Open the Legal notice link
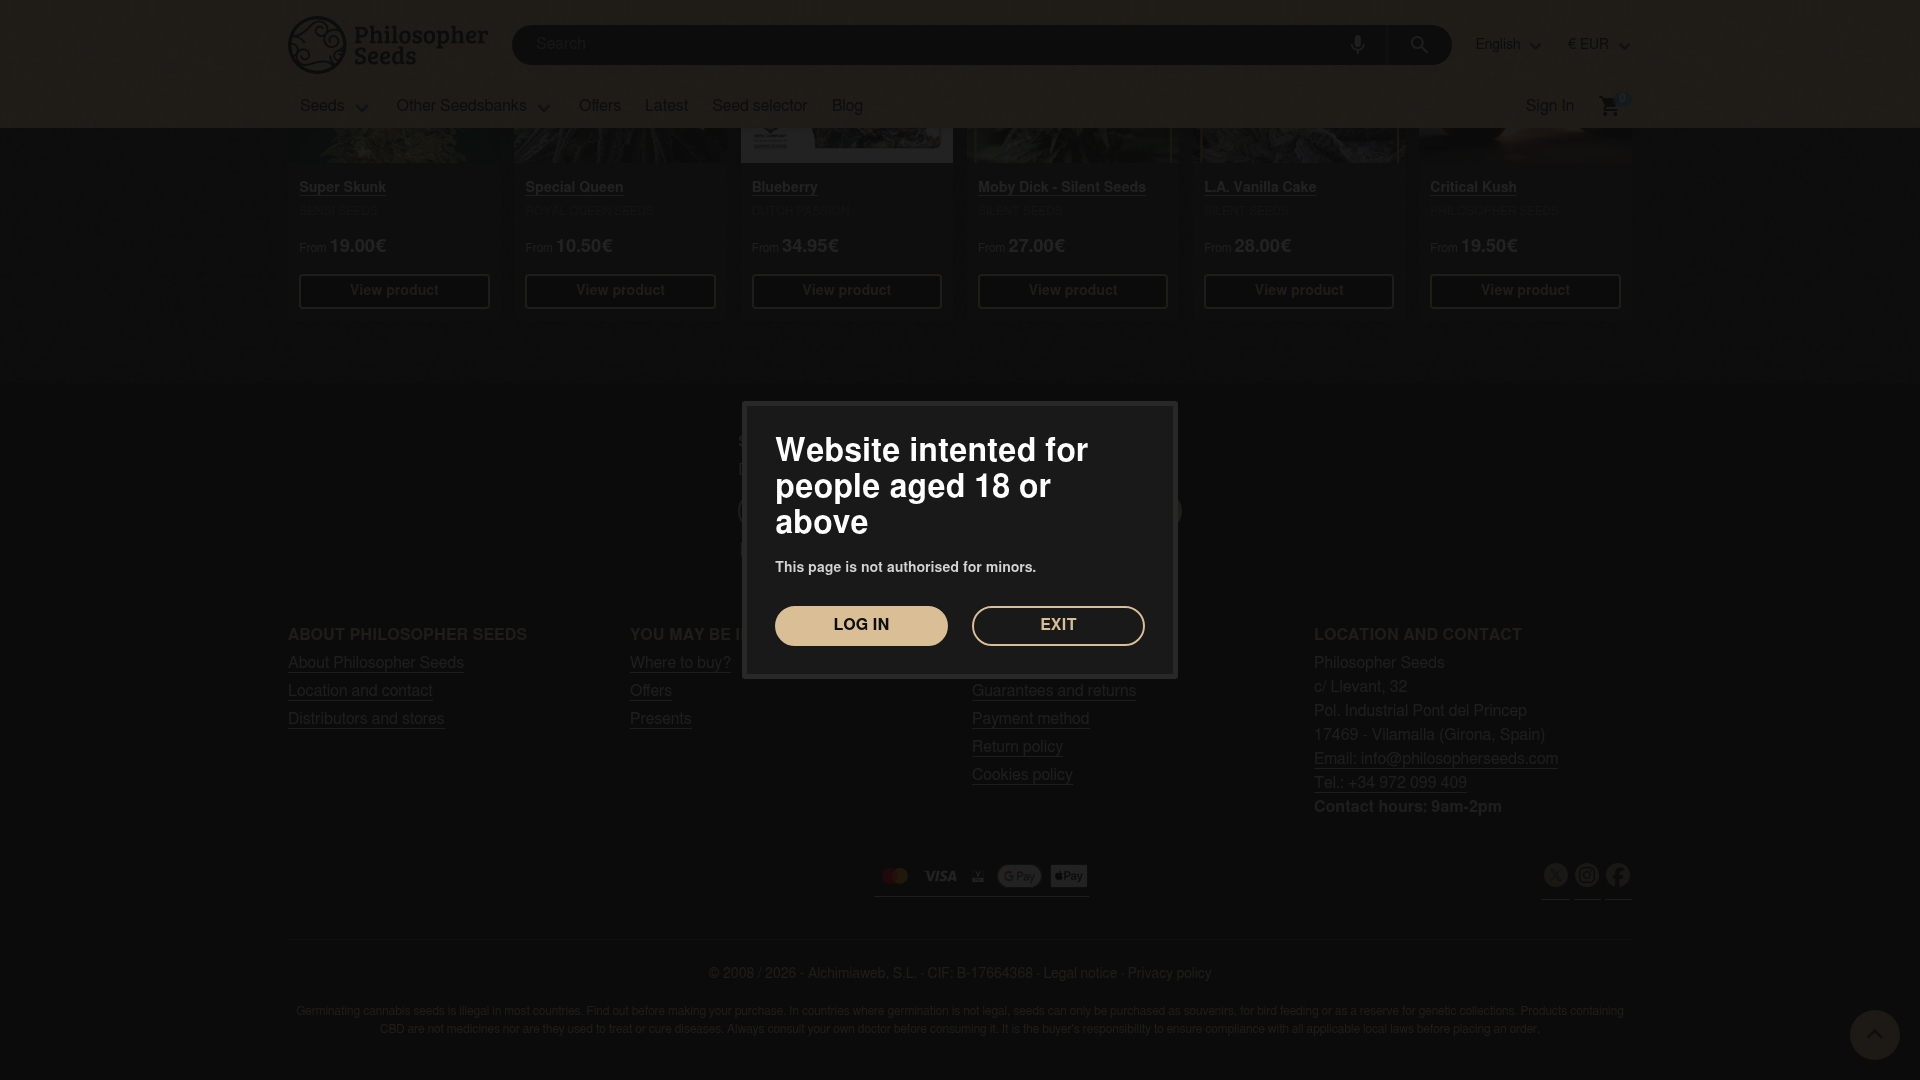 1080,974
